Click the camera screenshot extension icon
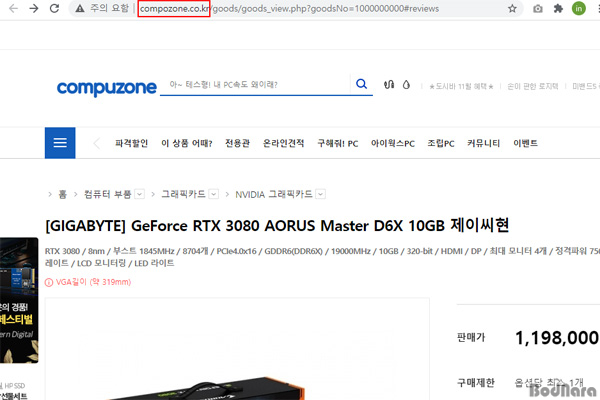The image size is (600, 400). point(538,8)
